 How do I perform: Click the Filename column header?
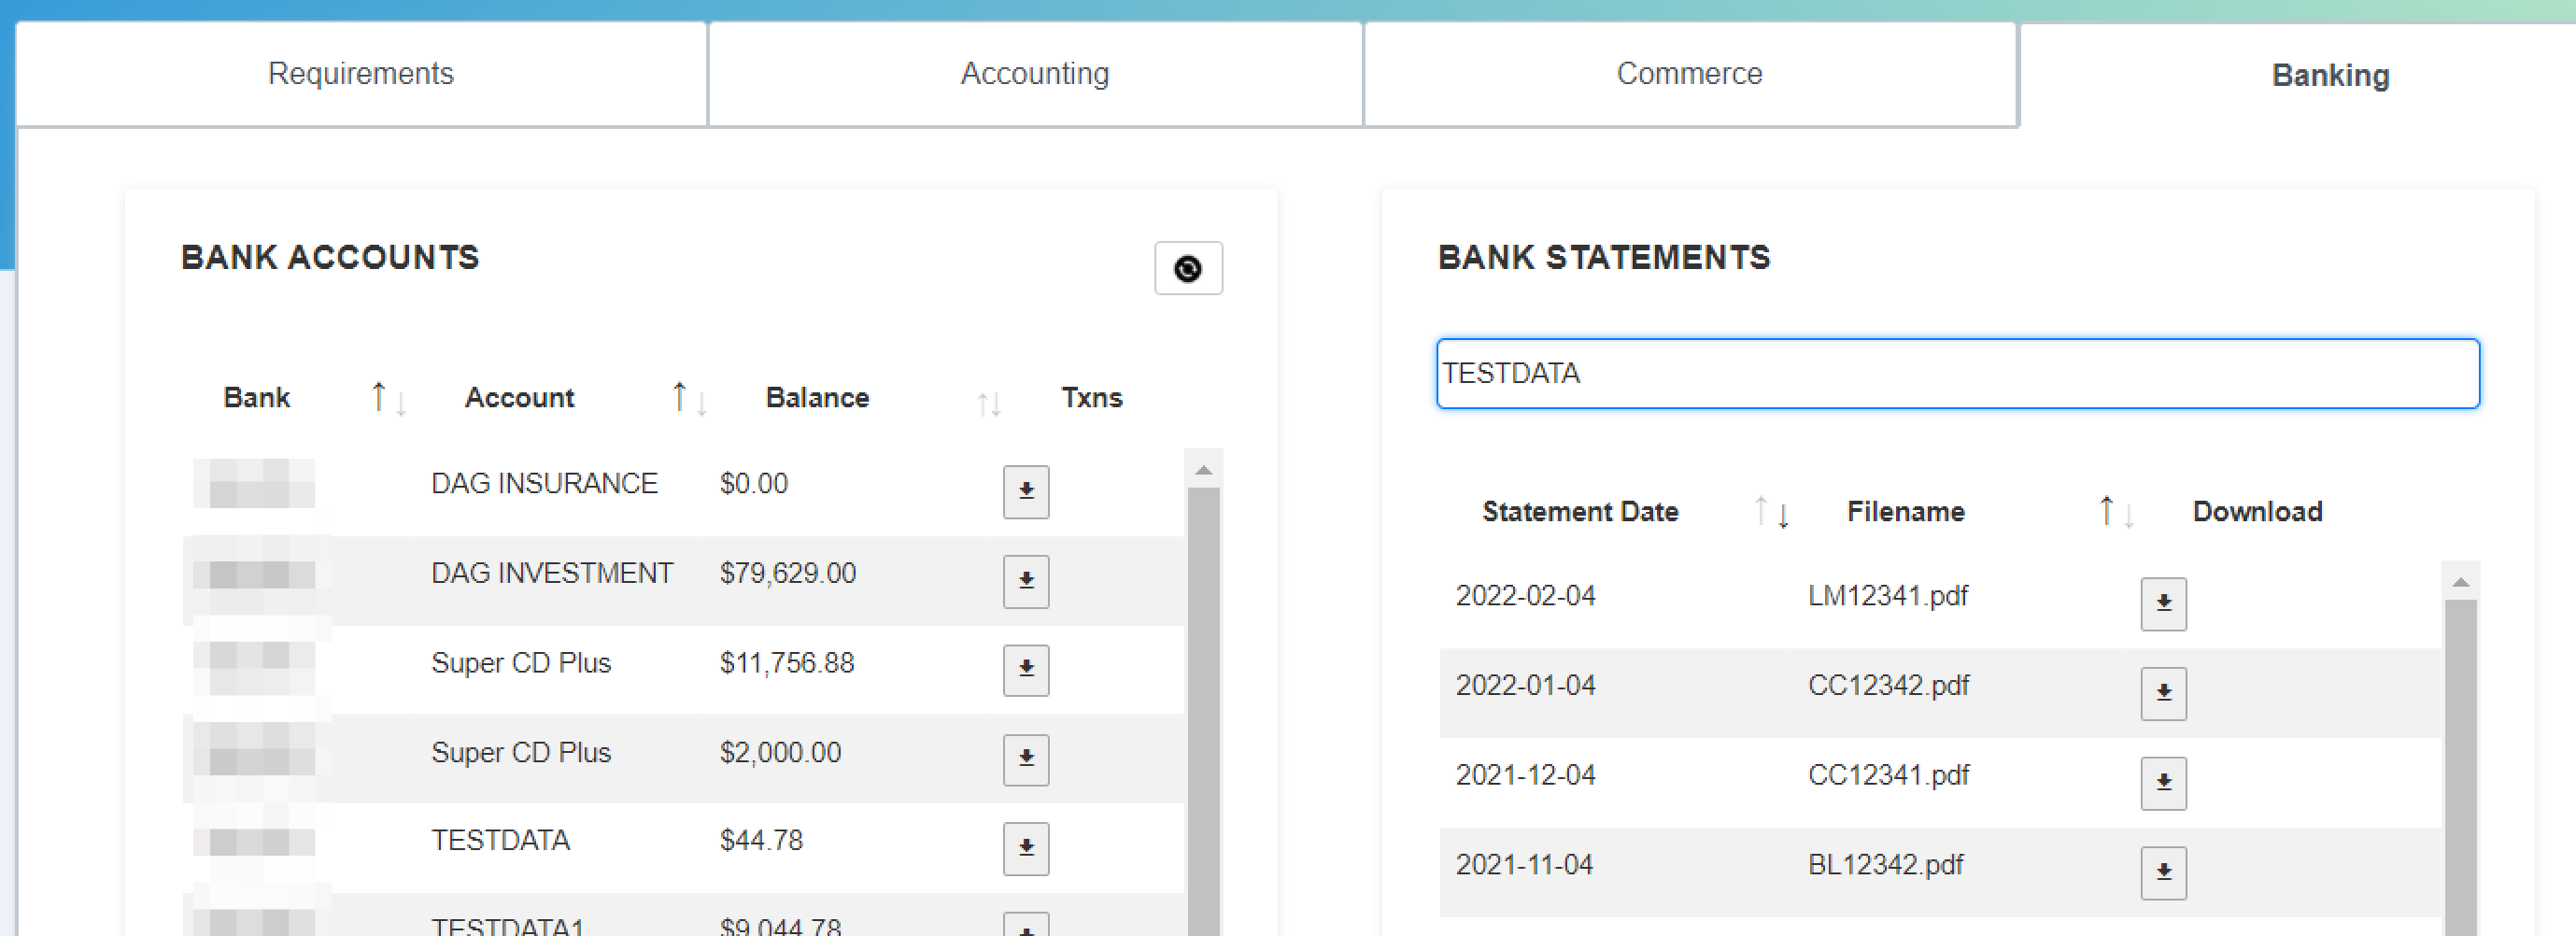(x=1906, y=512)
